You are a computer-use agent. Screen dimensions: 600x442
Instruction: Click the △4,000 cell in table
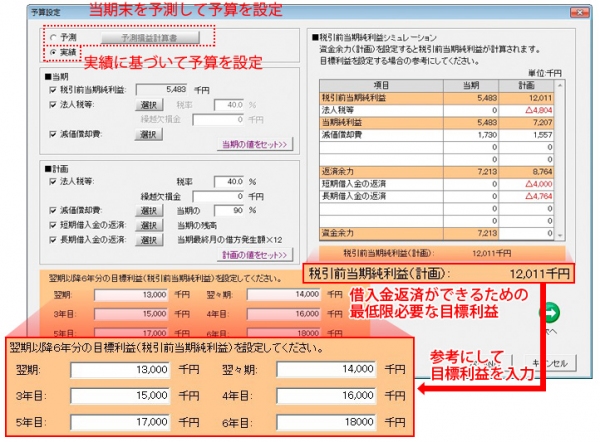(x=527, y=184)
